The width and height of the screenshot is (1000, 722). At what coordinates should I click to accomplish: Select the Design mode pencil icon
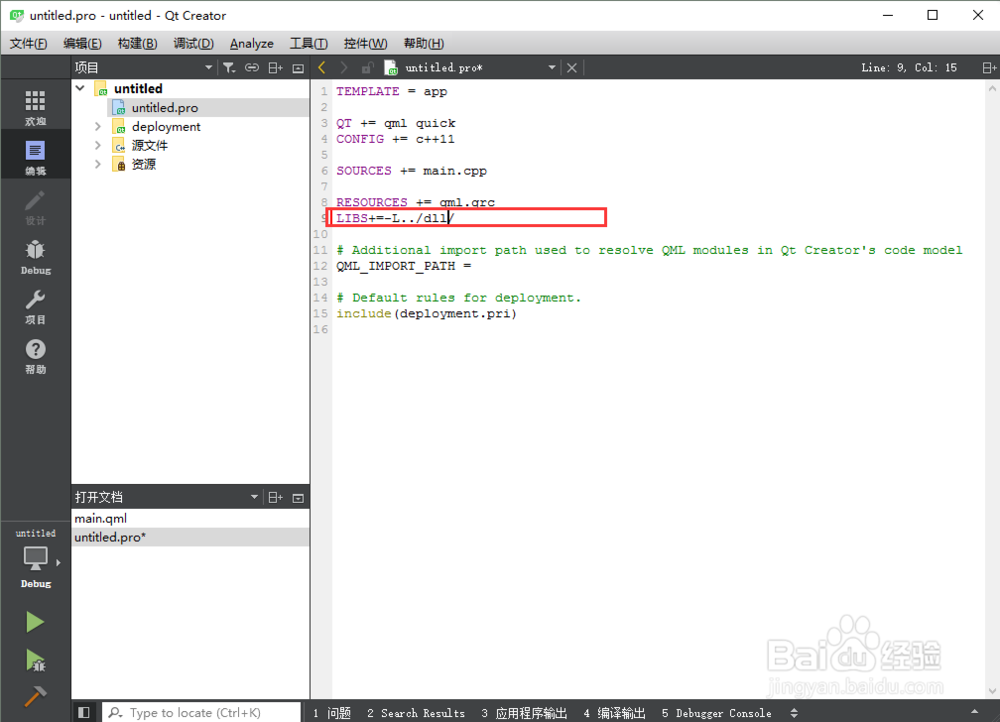click(x=35, y=206)
